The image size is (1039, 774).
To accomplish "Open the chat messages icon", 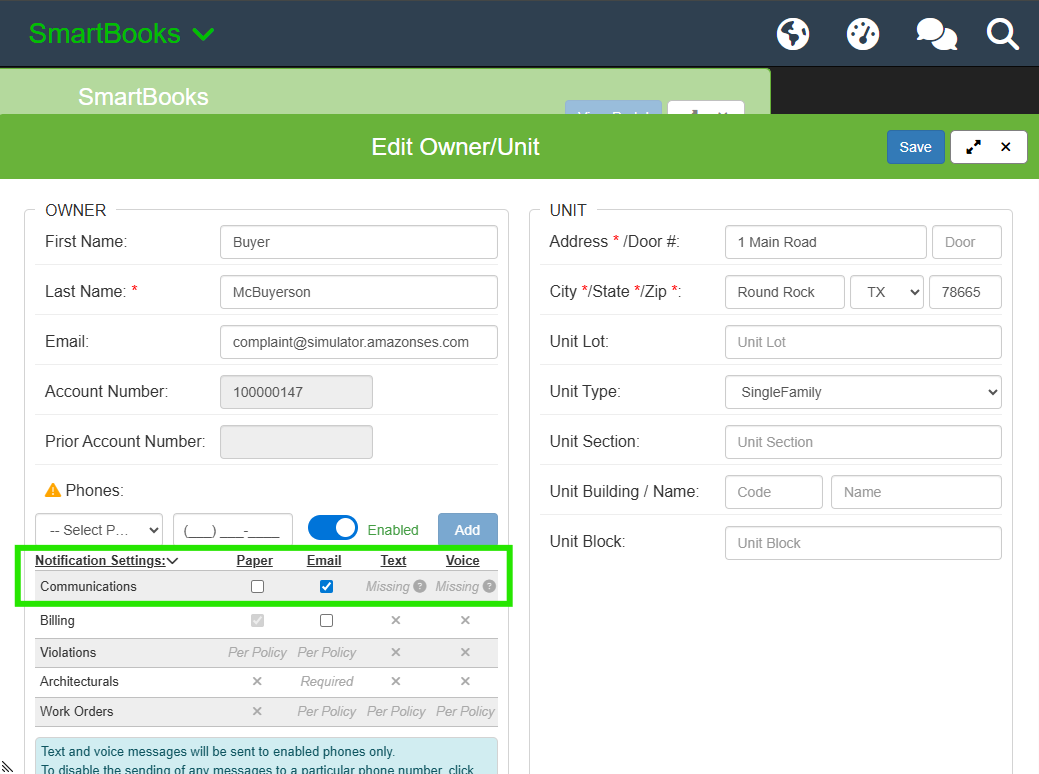I will (936, 34).
